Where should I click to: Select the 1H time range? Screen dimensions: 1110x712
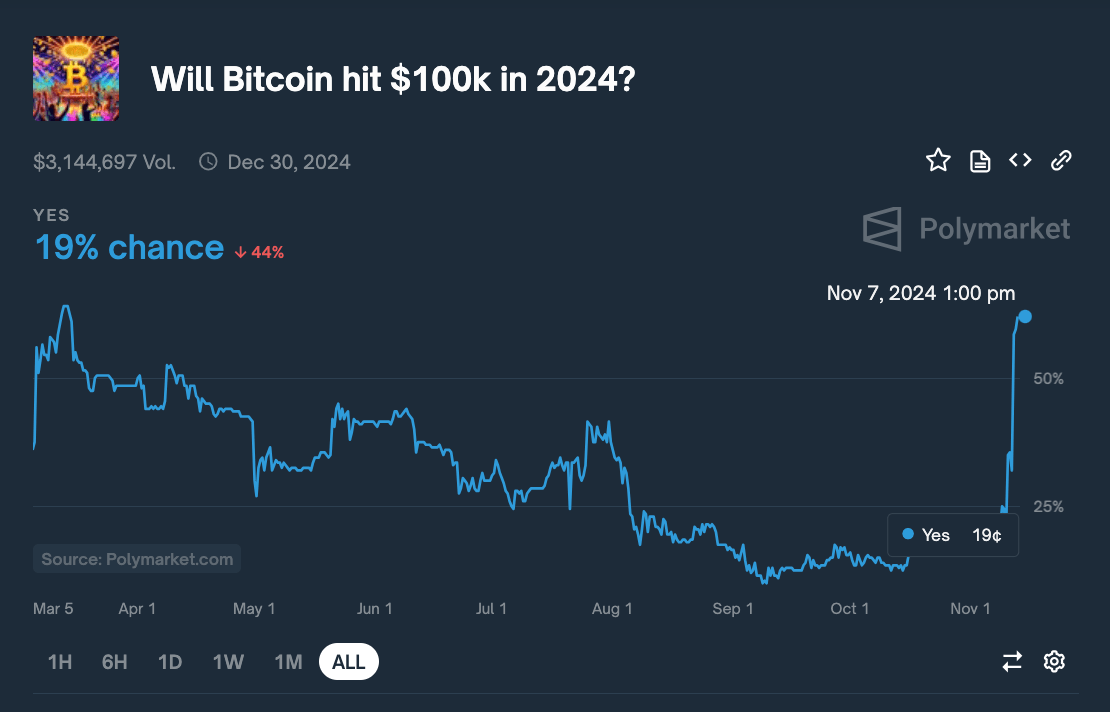(60, 662)
